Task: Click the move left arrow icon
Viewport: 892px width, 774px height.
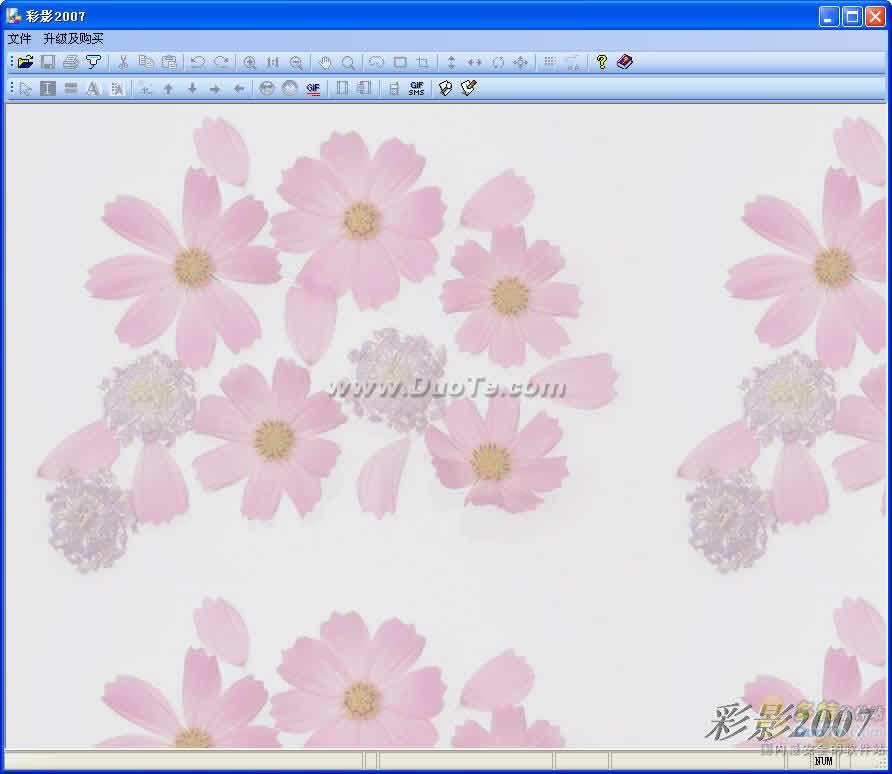Action: [x=239, y=89]
